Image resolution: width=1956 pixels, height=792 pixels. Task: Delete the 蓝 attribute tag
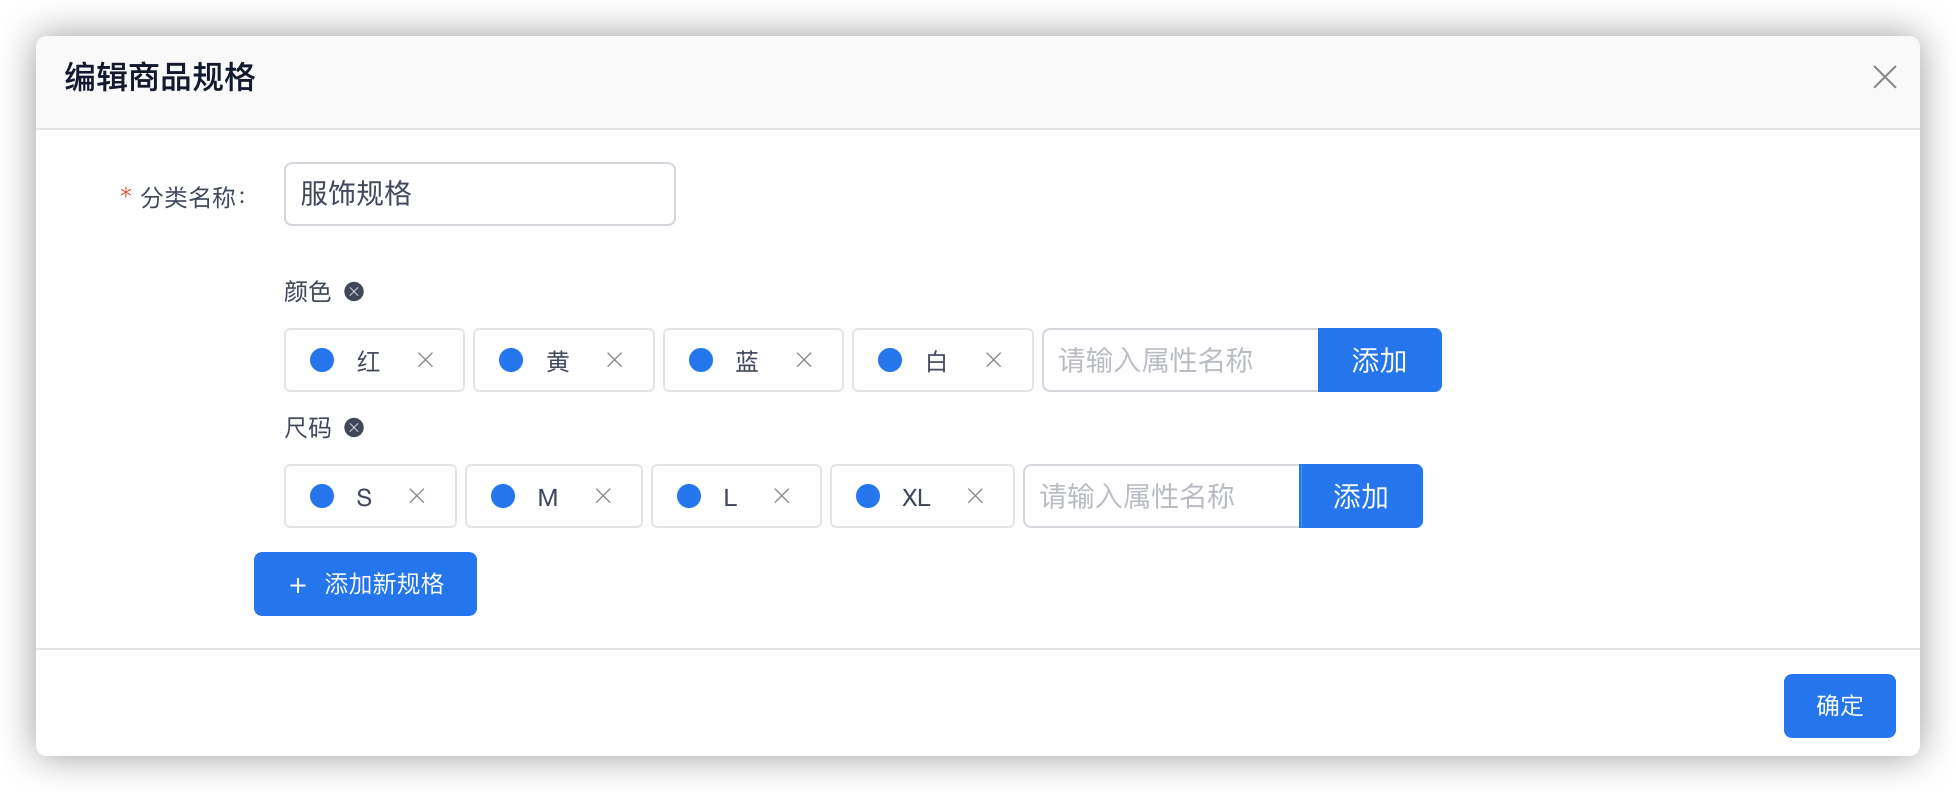click(x=804, y=360)
